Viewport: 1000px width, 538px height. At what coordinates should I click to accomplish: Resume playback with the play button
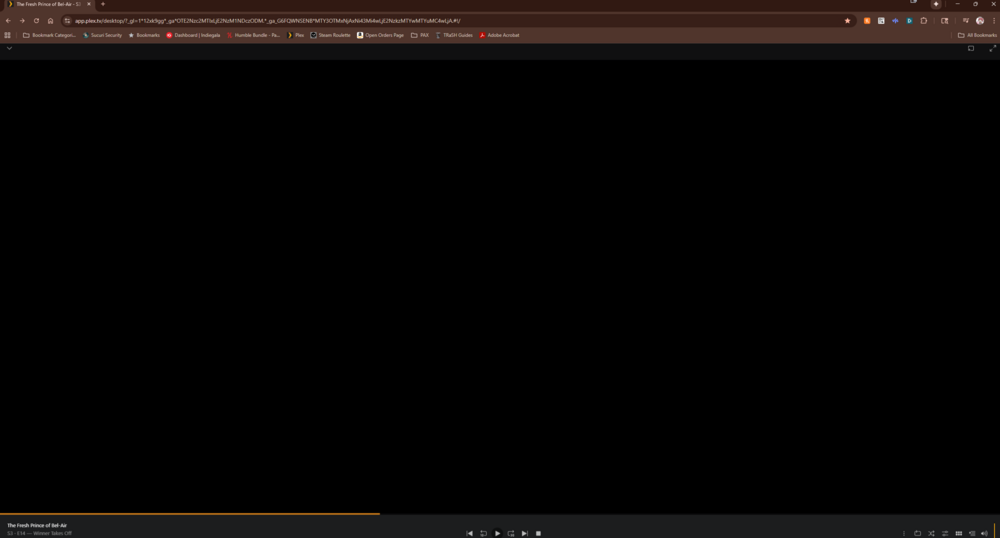point(497,533)
